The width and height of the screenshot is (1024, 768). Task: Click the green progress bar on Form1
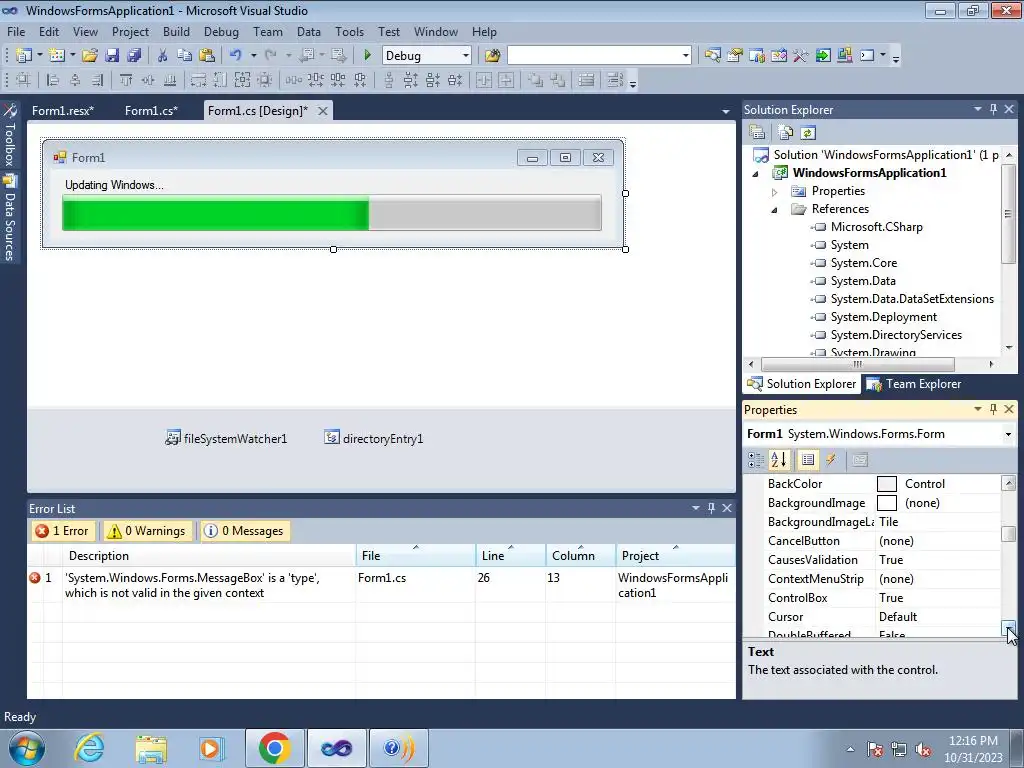point(332,212)
